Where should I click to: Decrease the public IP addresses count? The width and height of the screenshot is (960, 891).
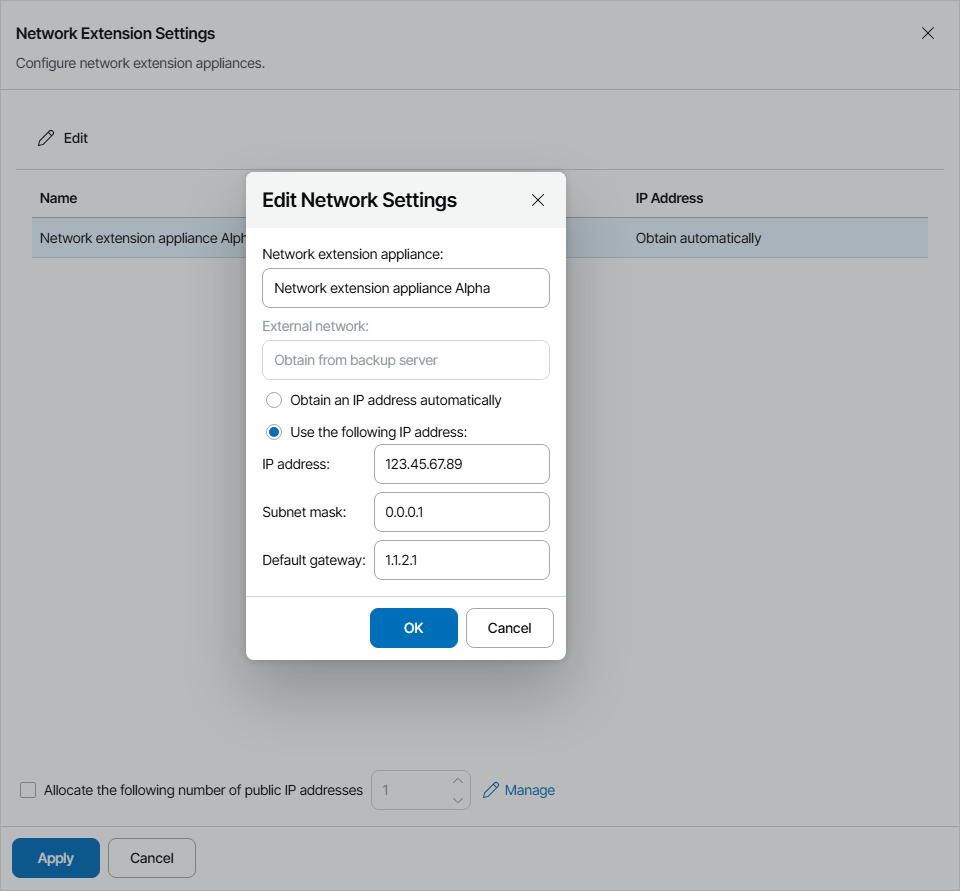click(x=458, y=800)
